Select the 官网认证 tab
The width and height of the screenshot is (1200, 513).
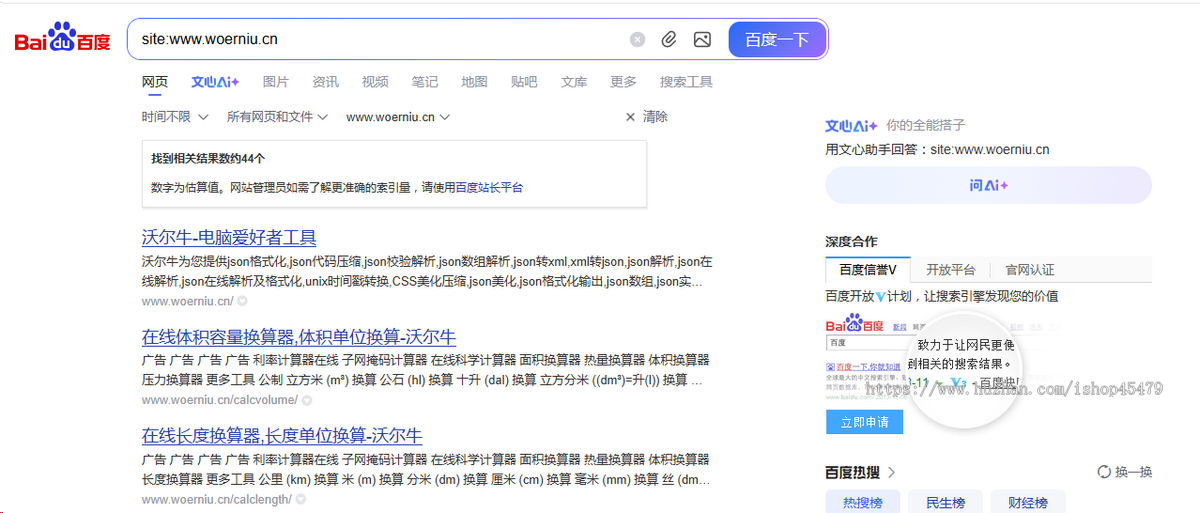point(1029,270)
